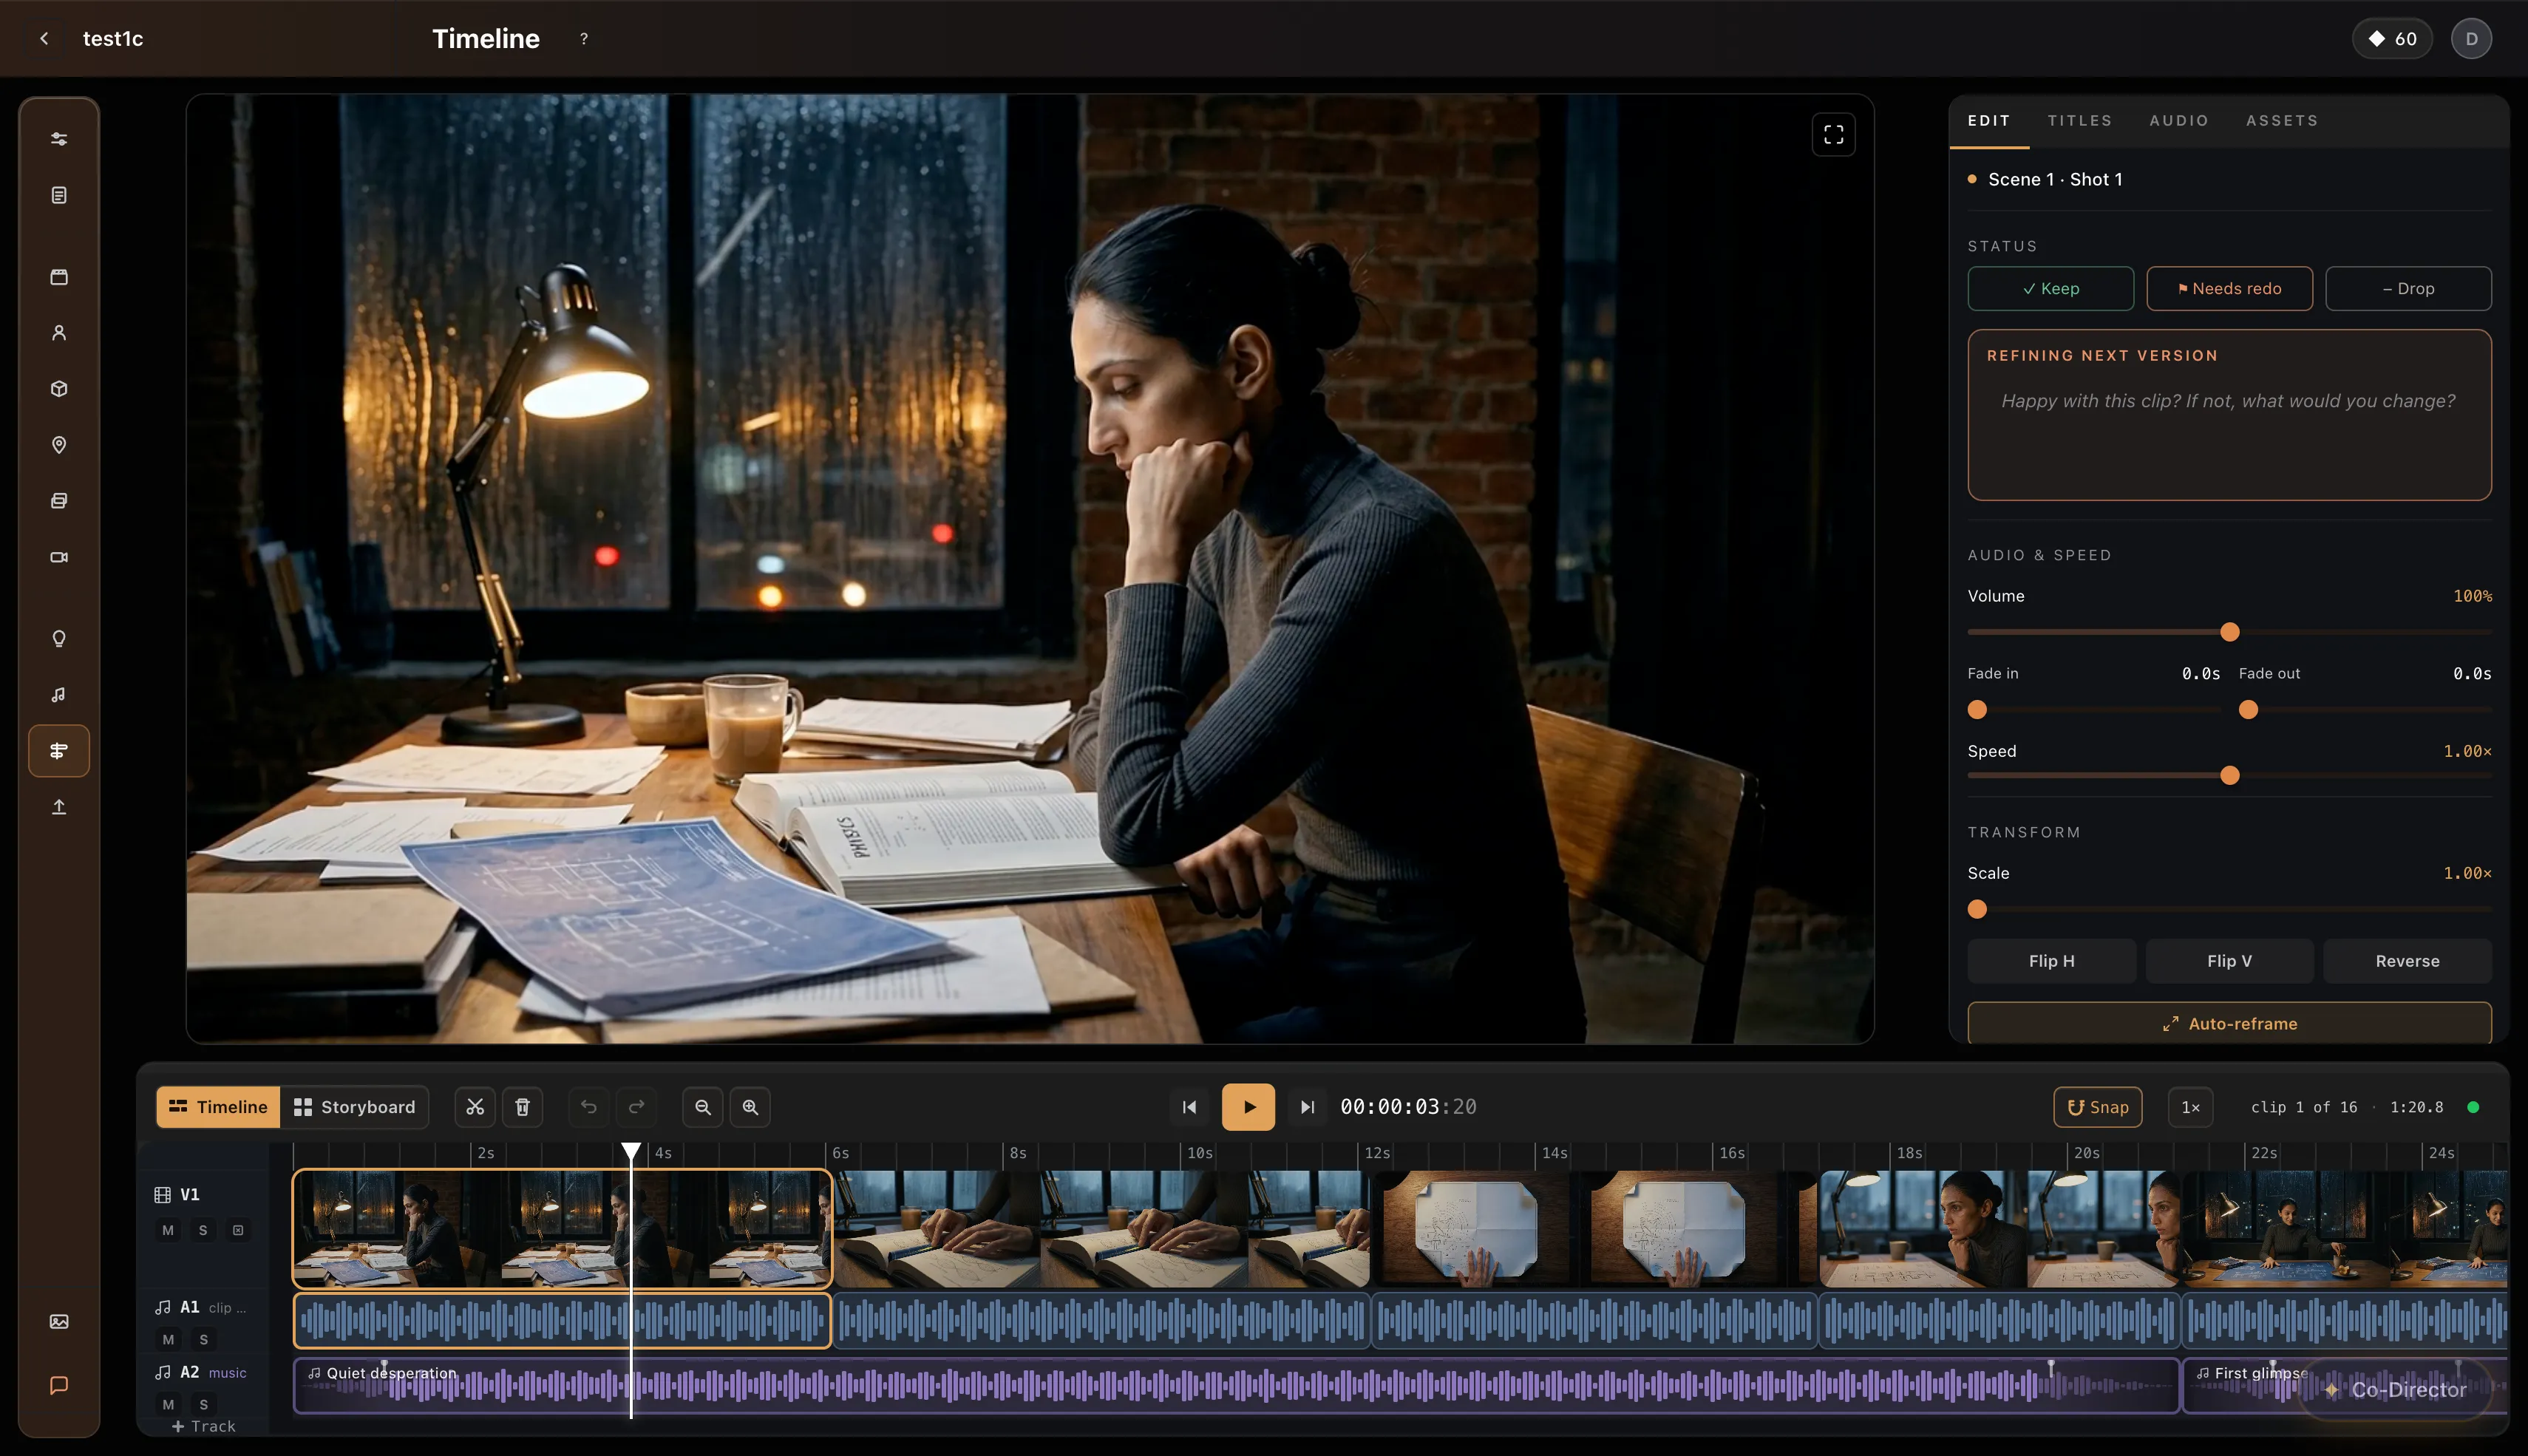The height and width of the screenshot is (1456, 2528).
Task: Click the Auto-reframe button
Action: click(2229, 1023)
